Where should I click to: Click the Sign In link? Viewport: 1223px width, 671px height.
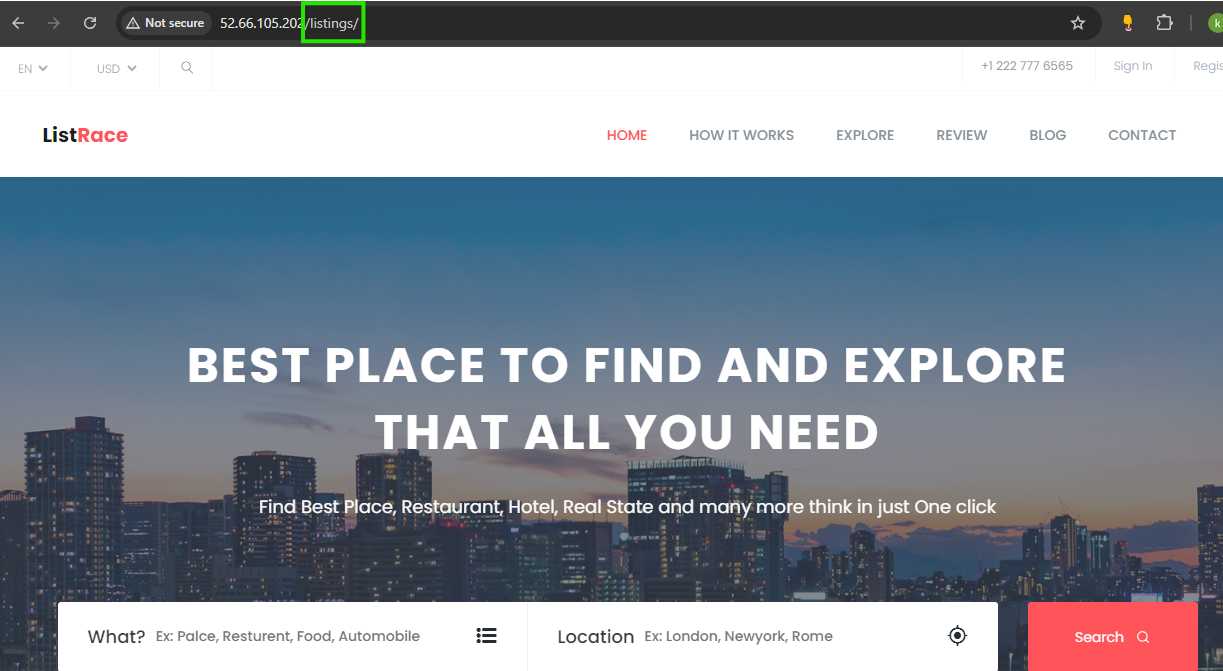[1132, 66]
